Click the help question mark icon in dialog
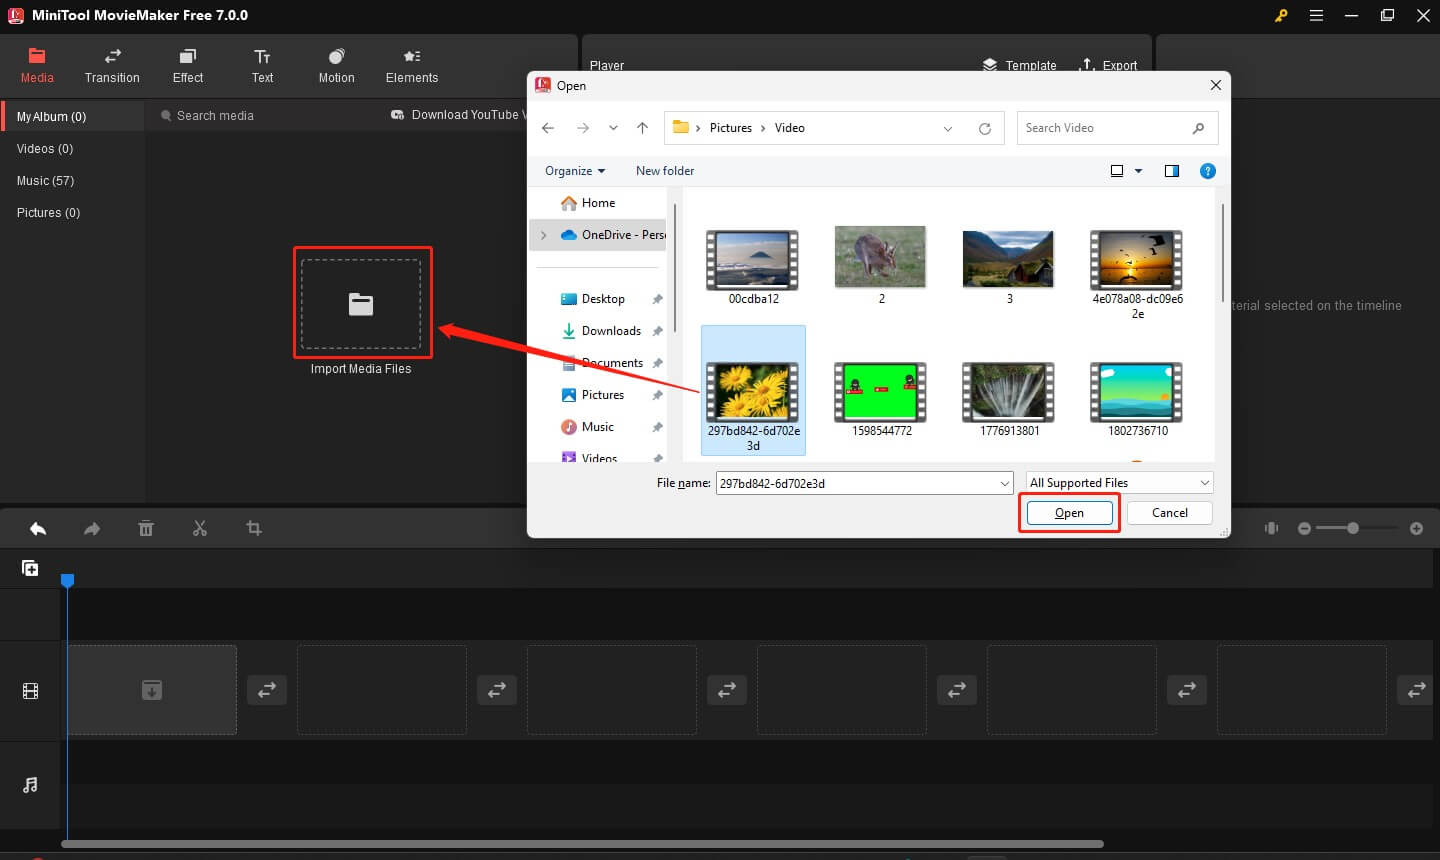 pyautogui.click(x=1207, y=171)
